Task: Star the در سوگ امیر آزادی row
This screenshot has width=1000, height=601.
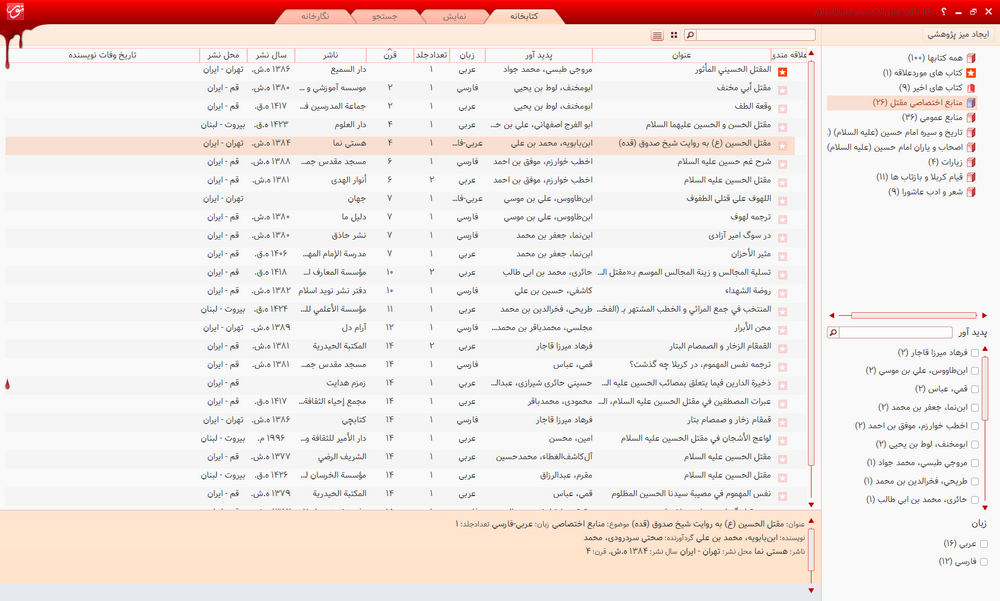Action: tap(783, 238)
